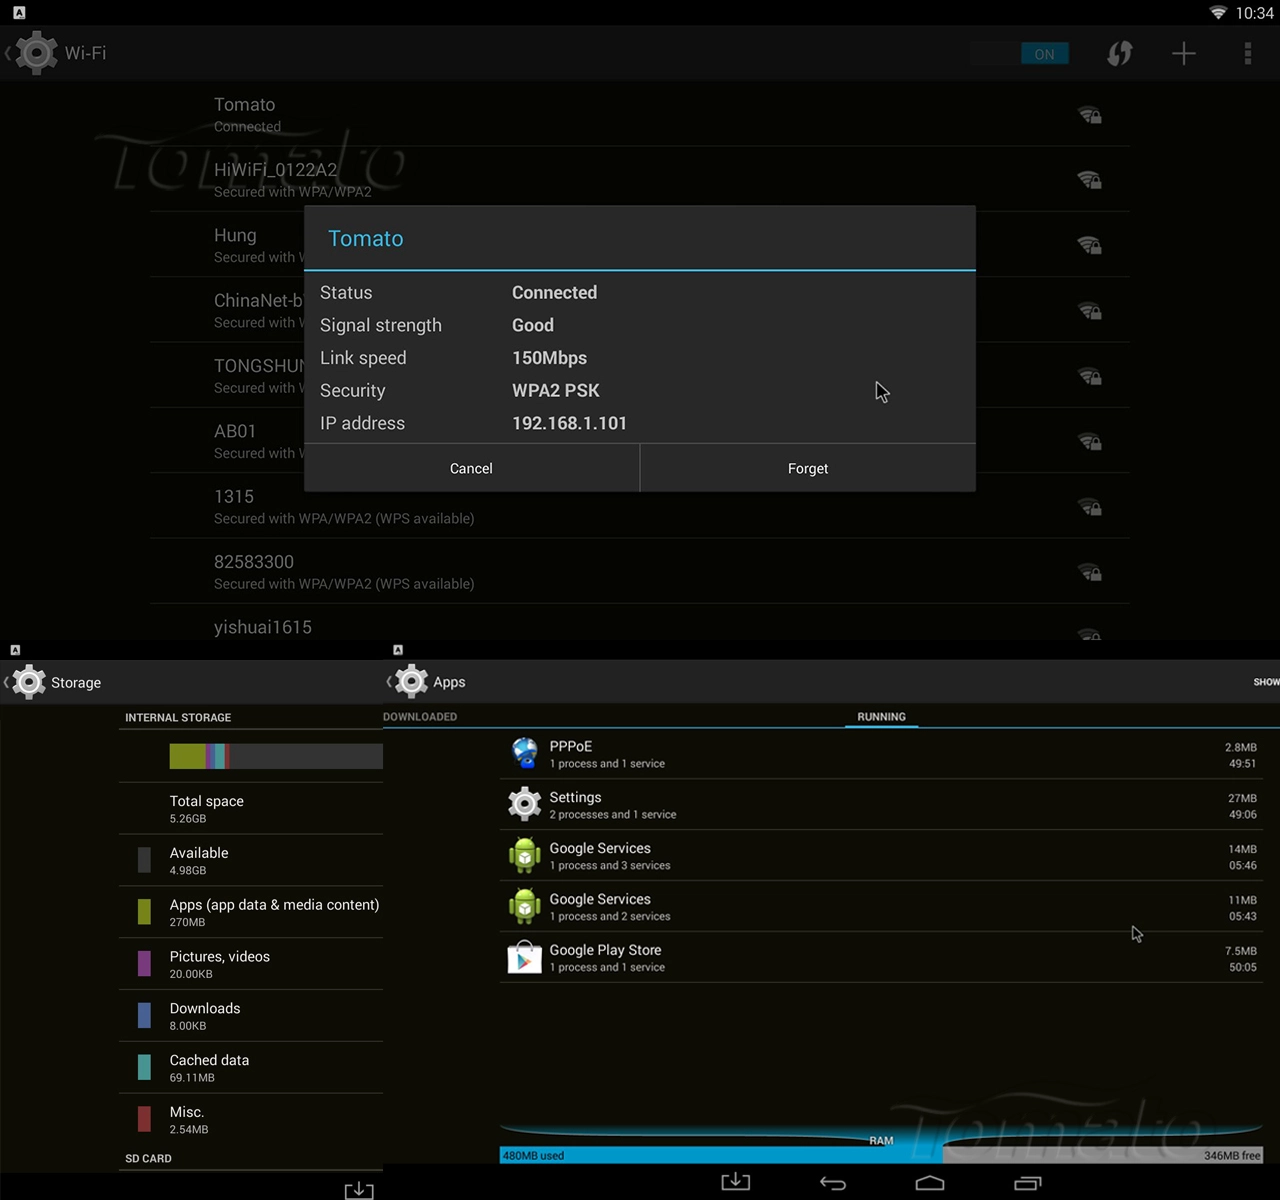Forget the Tomato network
The image size is (1280, 1200).
[808, 468]
